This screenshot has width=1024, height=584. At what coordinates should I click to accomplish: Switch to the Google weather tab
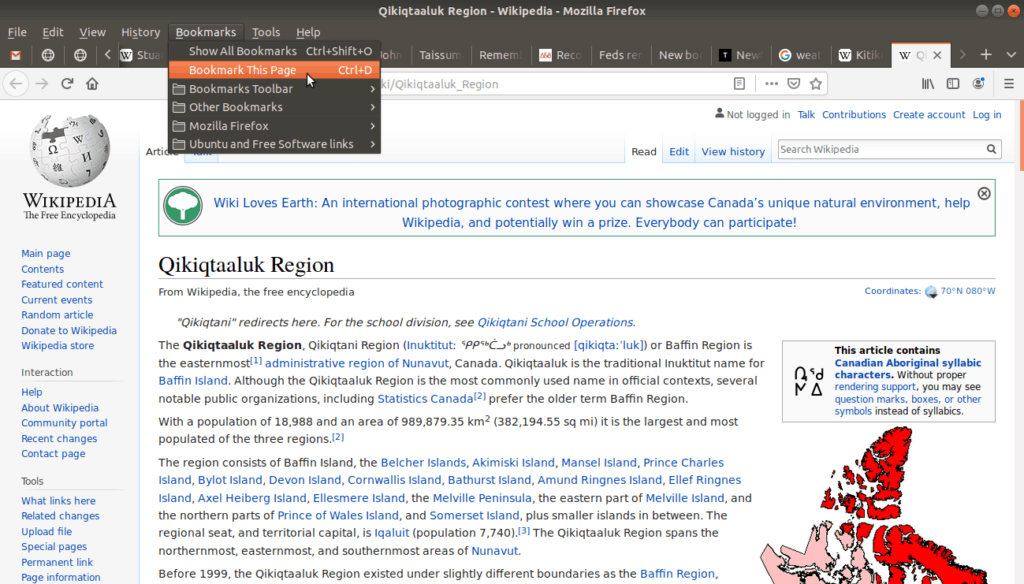coord(801,55)
